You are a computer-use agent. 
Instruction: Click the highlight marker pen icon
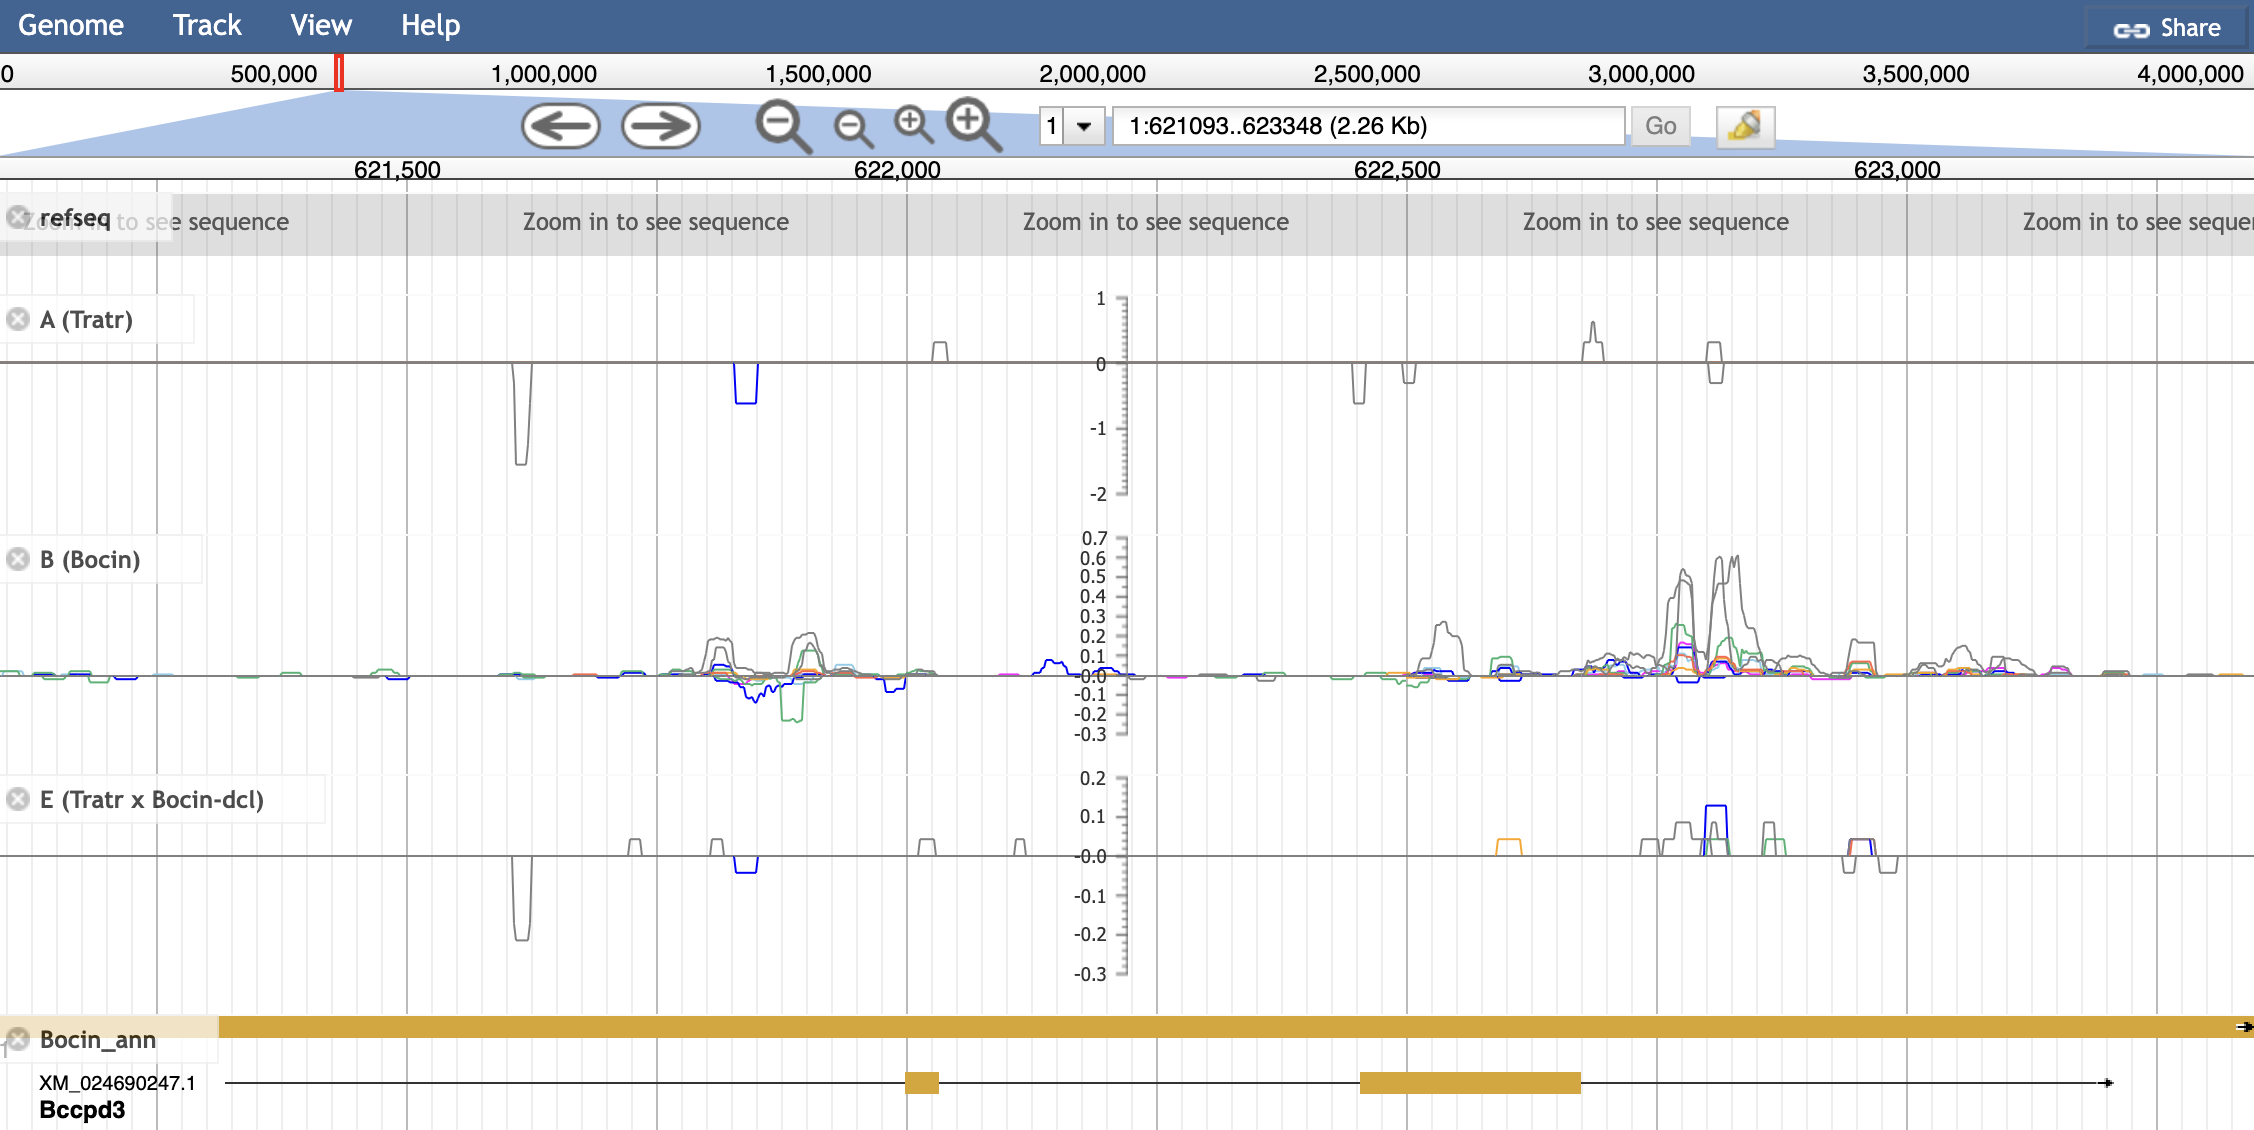[x=1744, y=127]
